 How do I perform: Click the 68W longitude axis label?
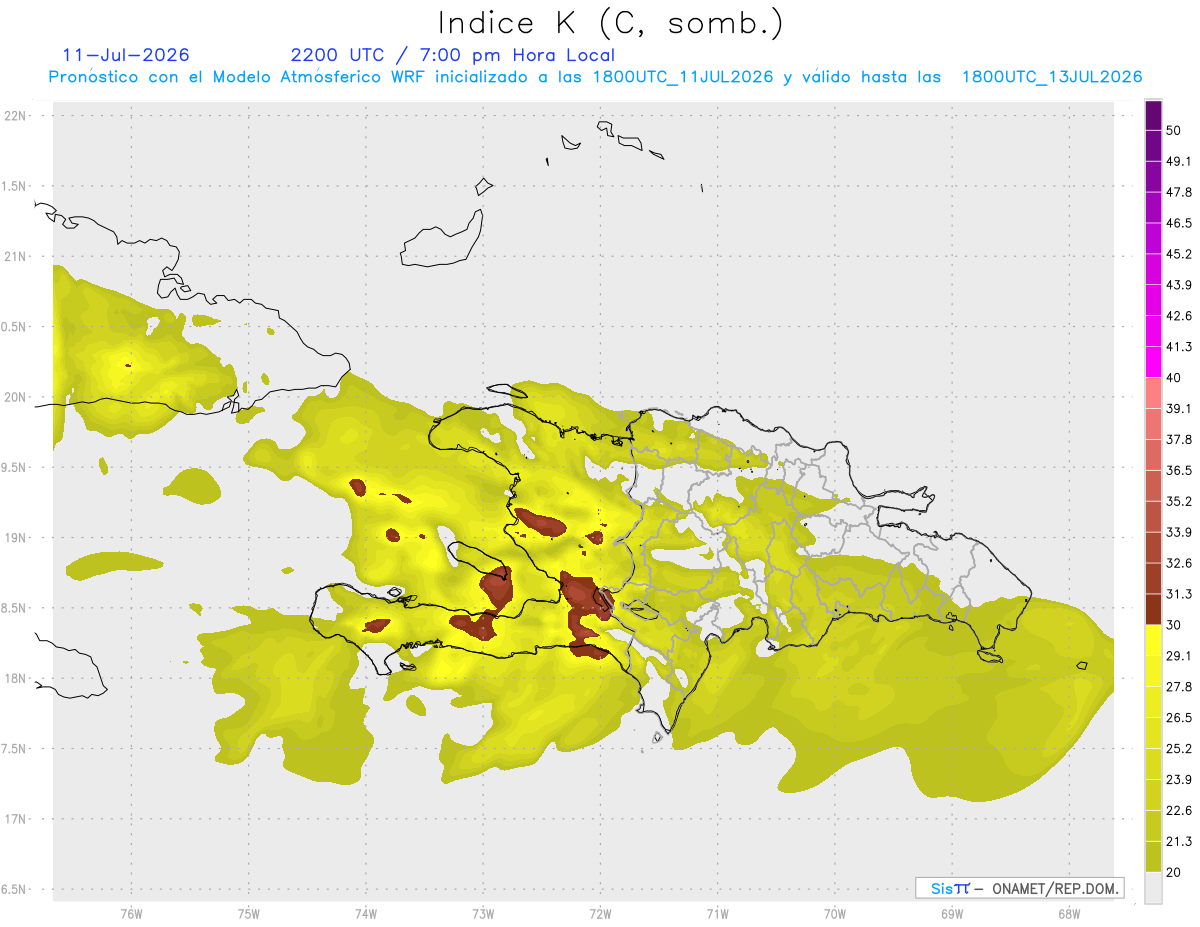tap(1068, 914)
